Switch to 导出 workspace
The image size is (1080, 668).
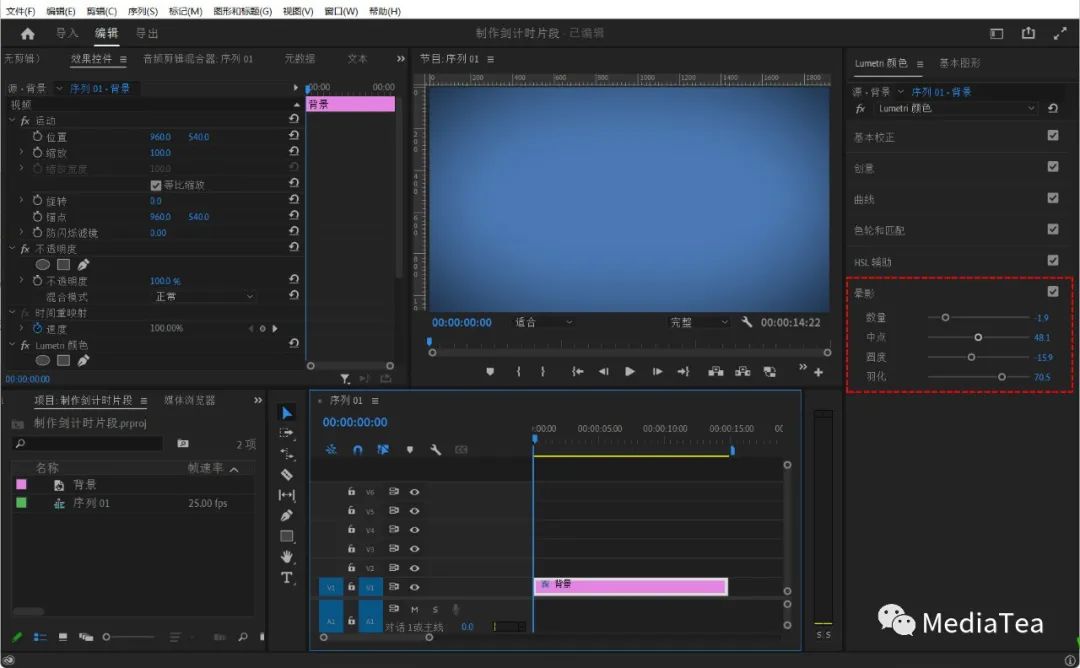(147, 33)
